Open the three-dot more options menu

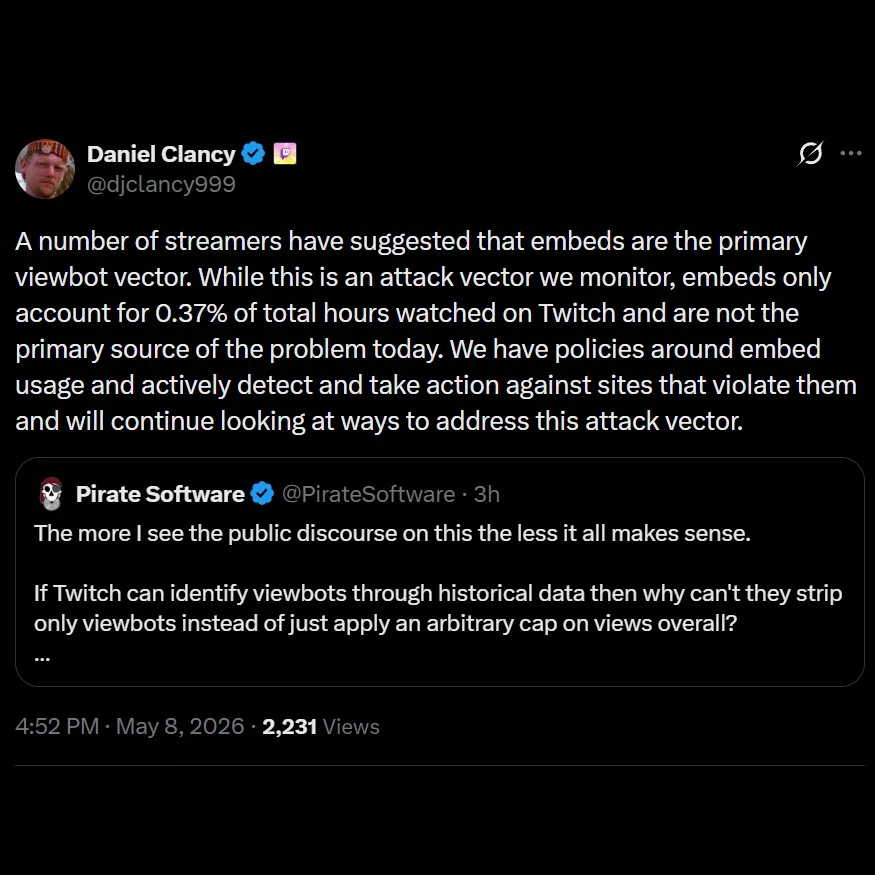850,153
